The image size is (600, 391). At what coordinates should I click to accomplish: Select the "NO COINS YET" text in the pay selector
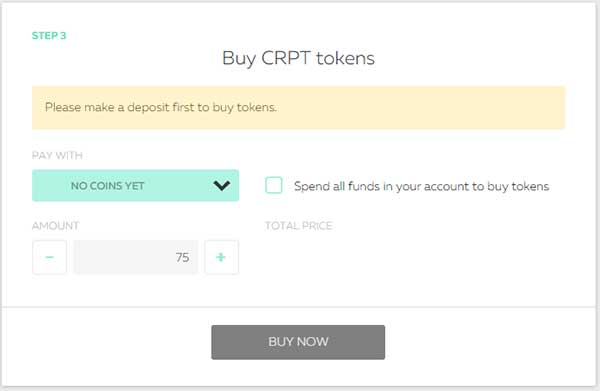[x=108, y=186]
